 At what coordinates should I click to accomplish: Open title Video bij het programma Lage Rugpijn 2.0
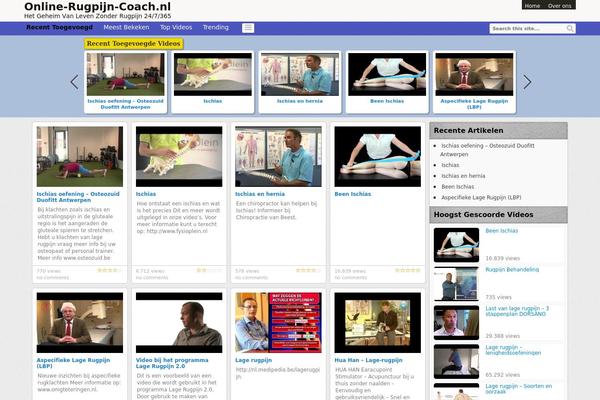(x=172, y=363)
